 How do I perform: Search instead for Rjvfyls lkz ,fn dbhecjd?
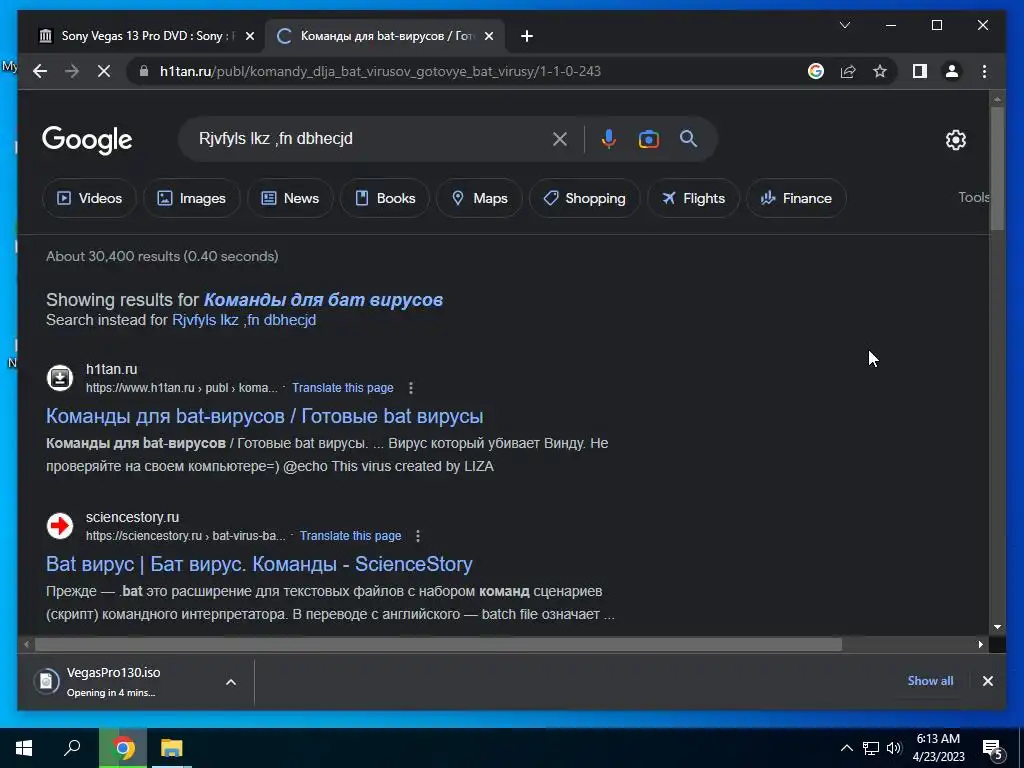[x=244, y=320]
